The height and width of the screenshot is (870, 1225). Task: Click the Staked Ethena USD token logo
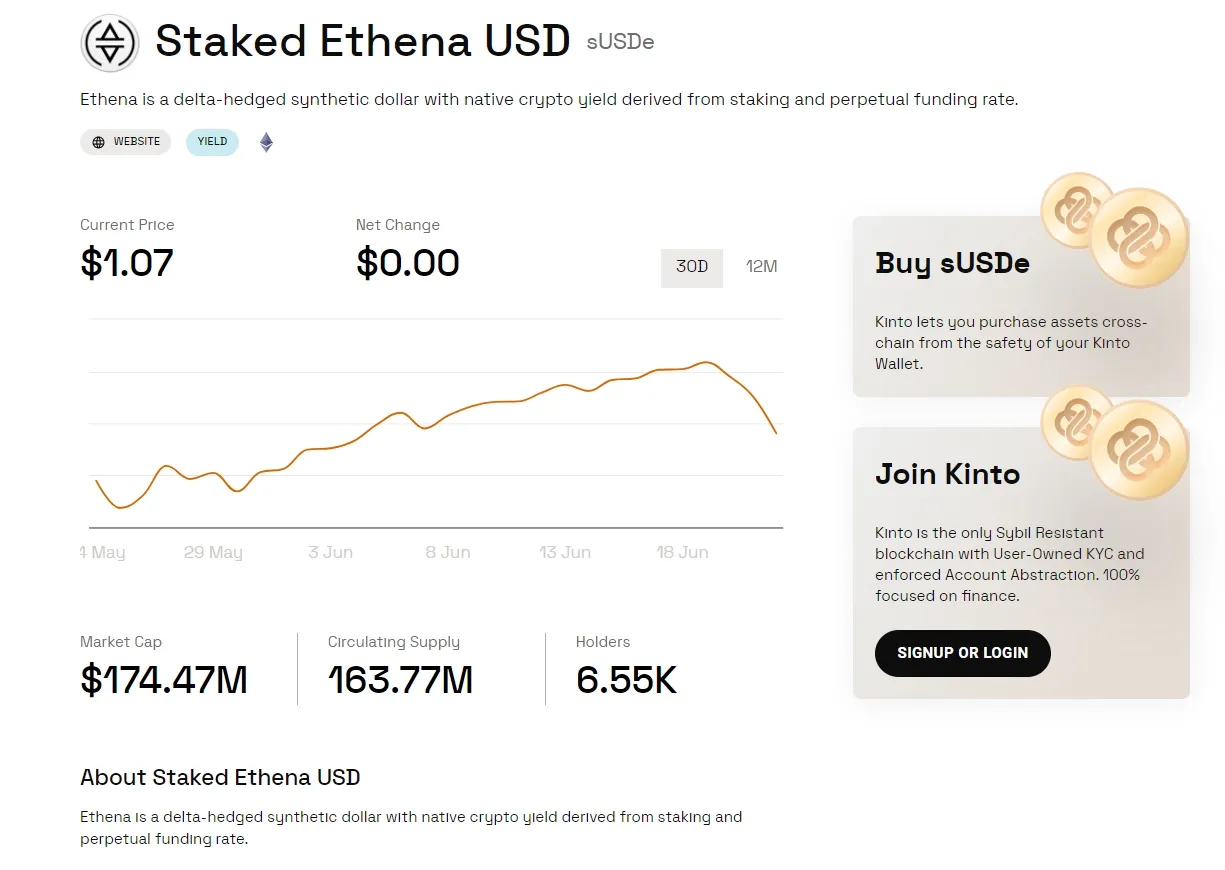click(110, 43)
